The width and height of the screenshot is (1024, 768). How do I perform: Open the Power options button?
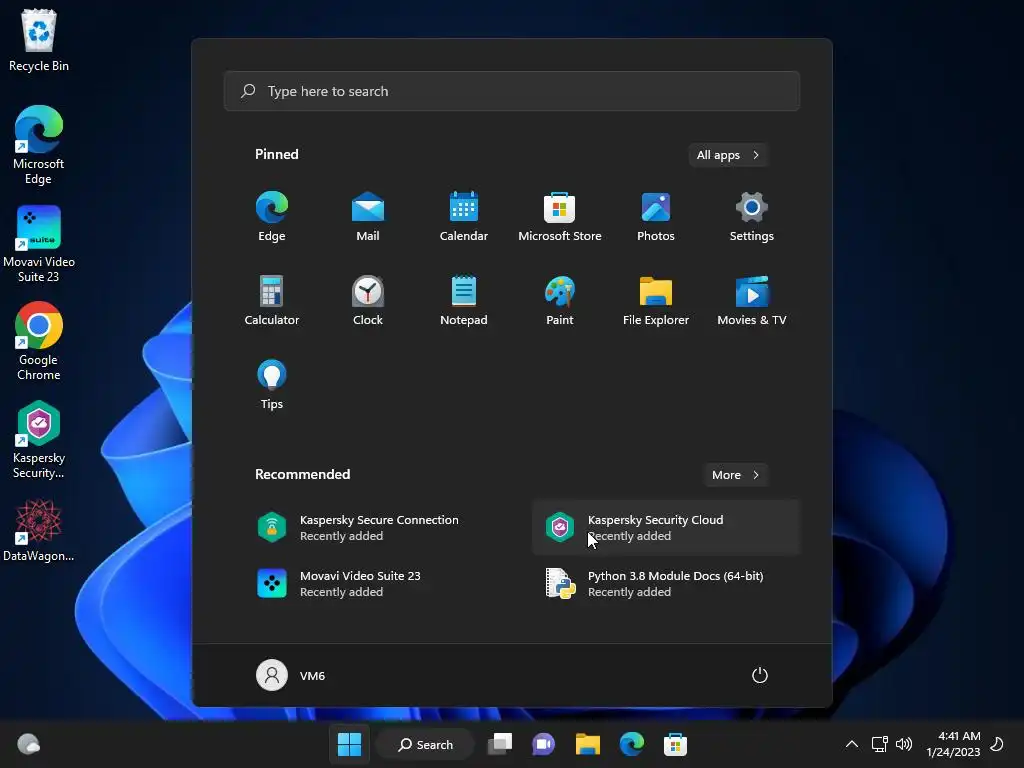click(x=760, y=675)
